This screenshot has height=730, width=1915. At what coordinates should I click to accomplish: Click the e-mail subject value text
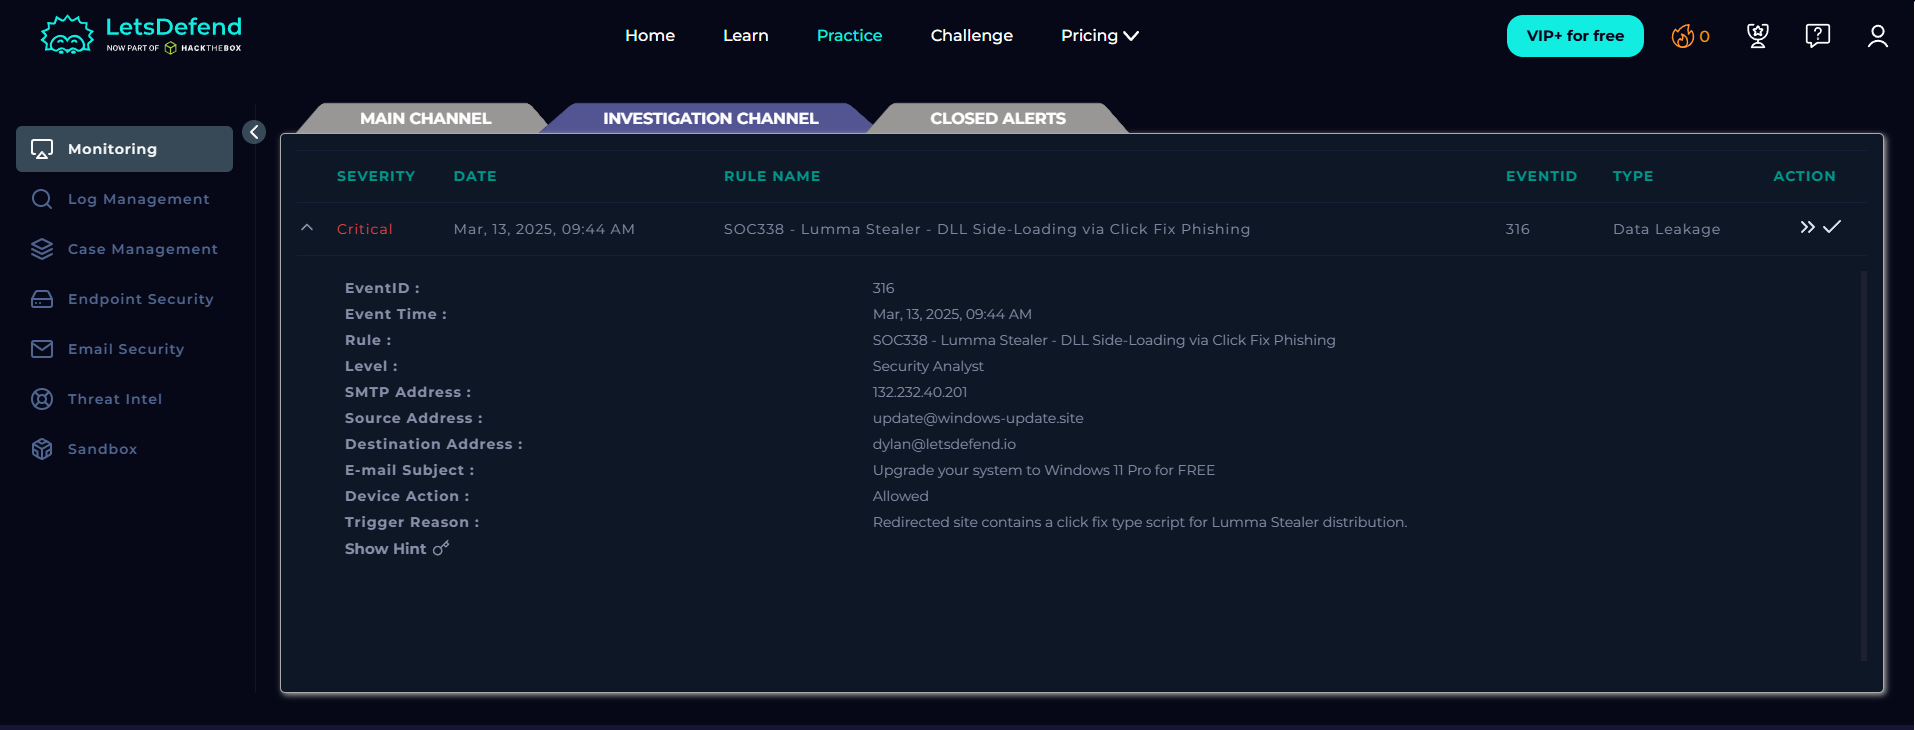coord(1044,470)
